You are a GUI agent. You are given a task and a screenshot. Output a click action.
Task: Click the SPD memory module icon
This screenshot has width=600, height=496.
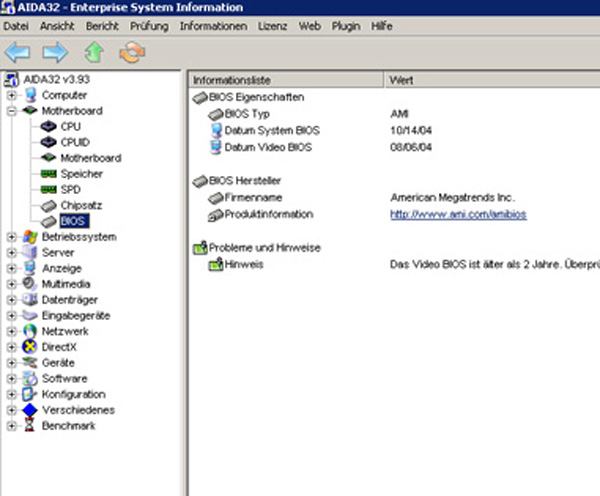tap(49, 189)
